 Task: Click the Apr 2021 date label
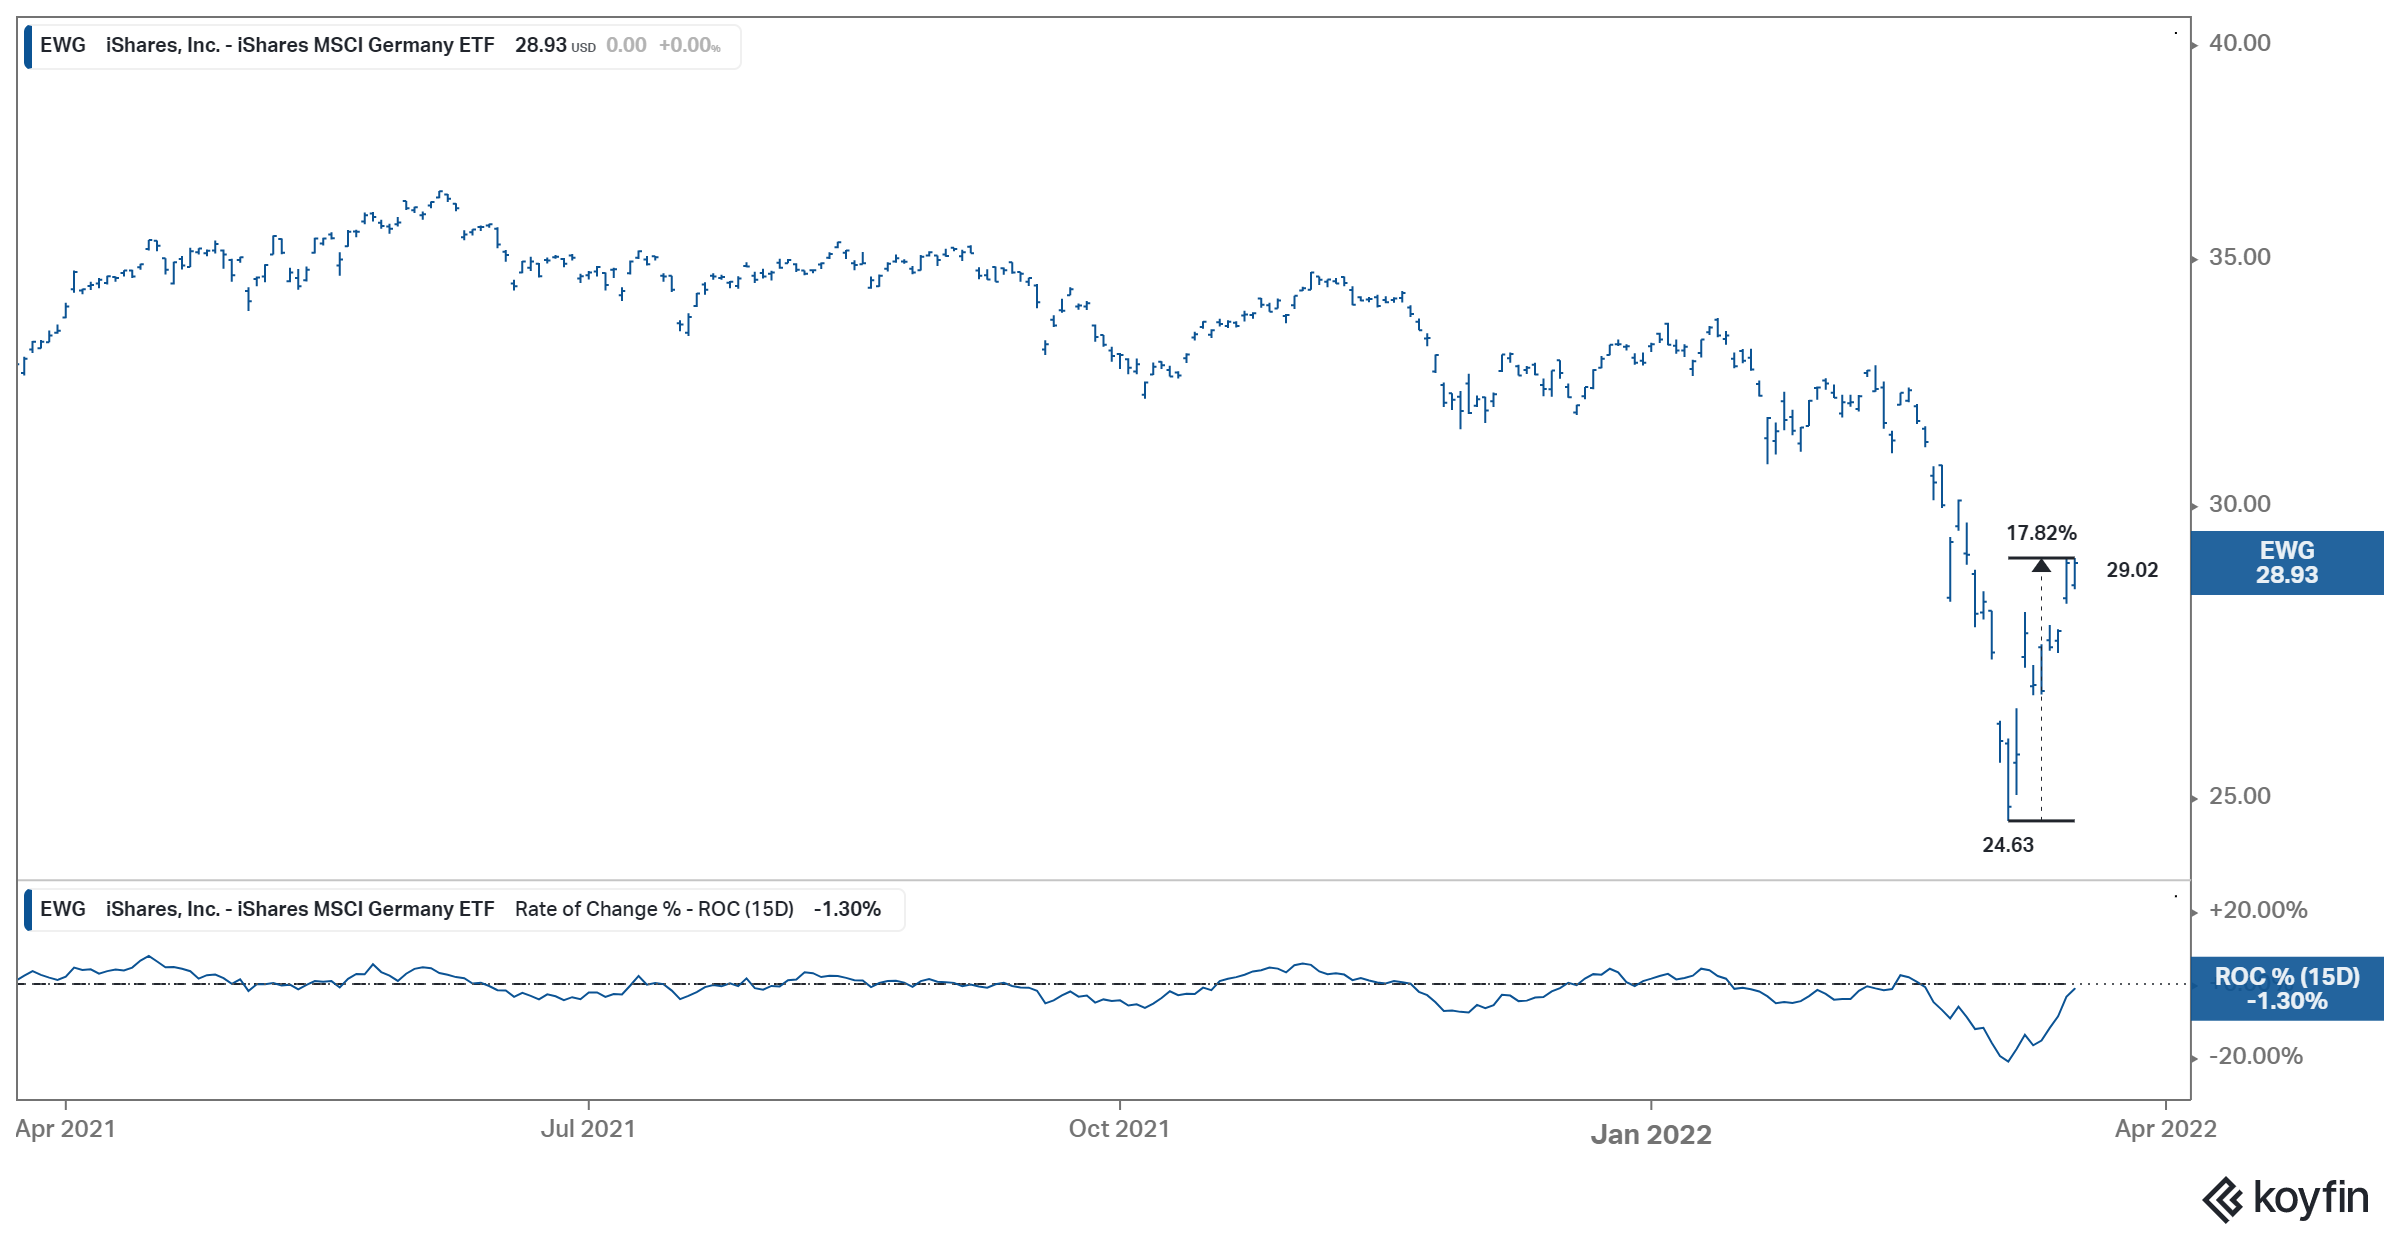[x=65, y=1129]
